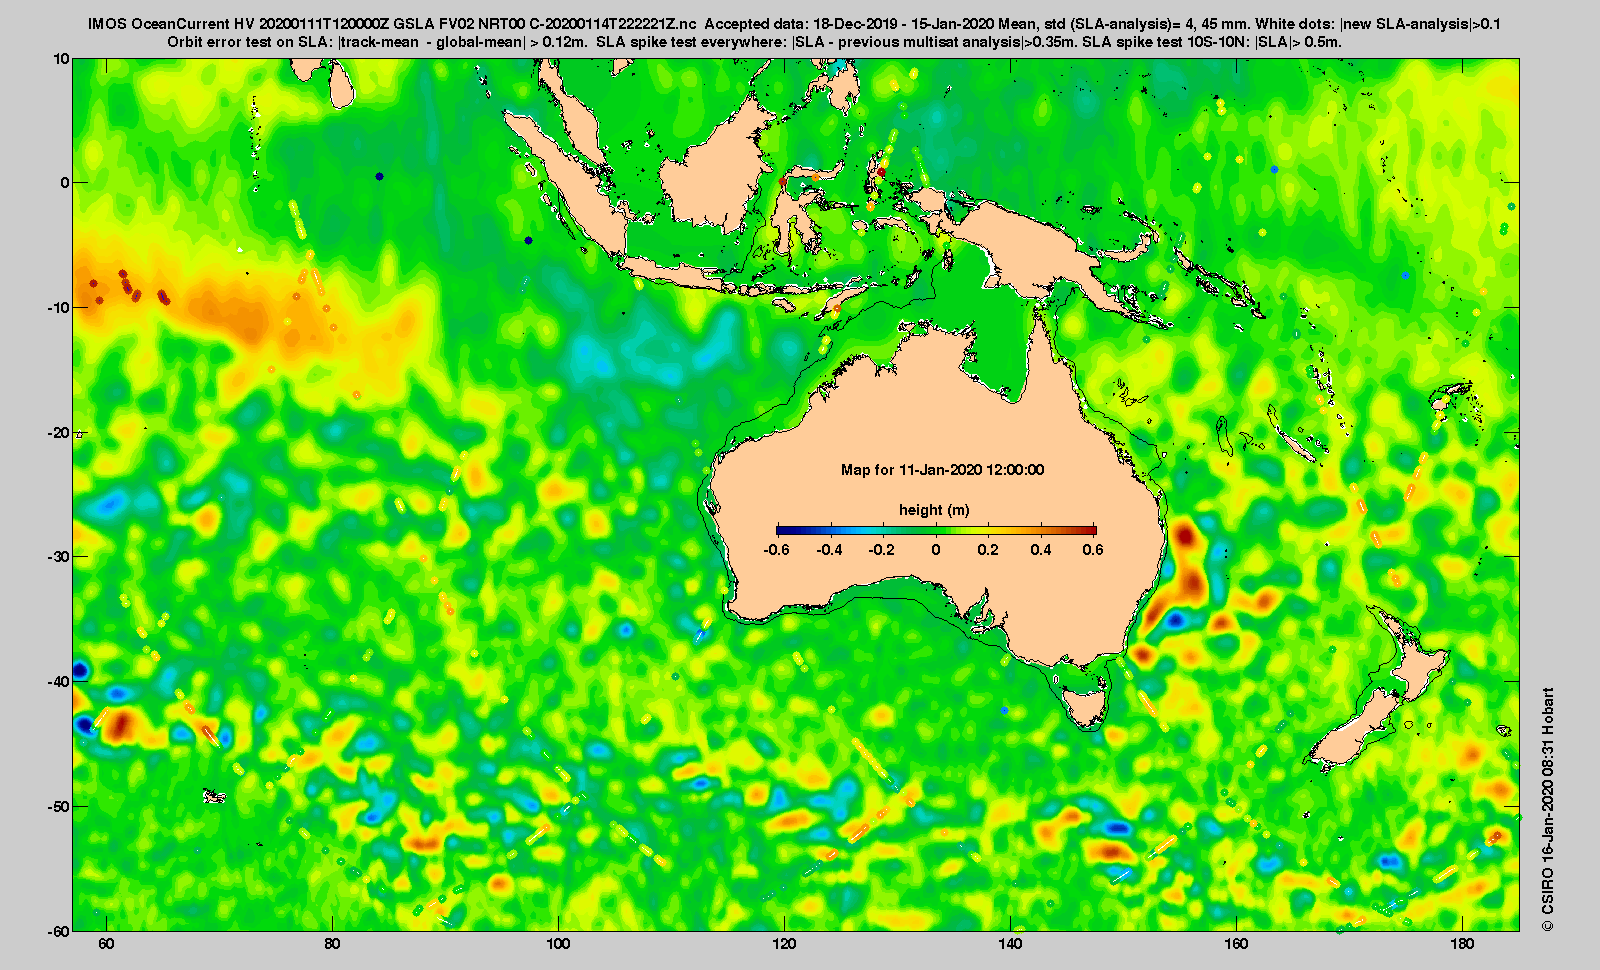1600x970 pixels.
Task: Click the 0.6 colorbar tick label
Action: (x=1093, y=550)
